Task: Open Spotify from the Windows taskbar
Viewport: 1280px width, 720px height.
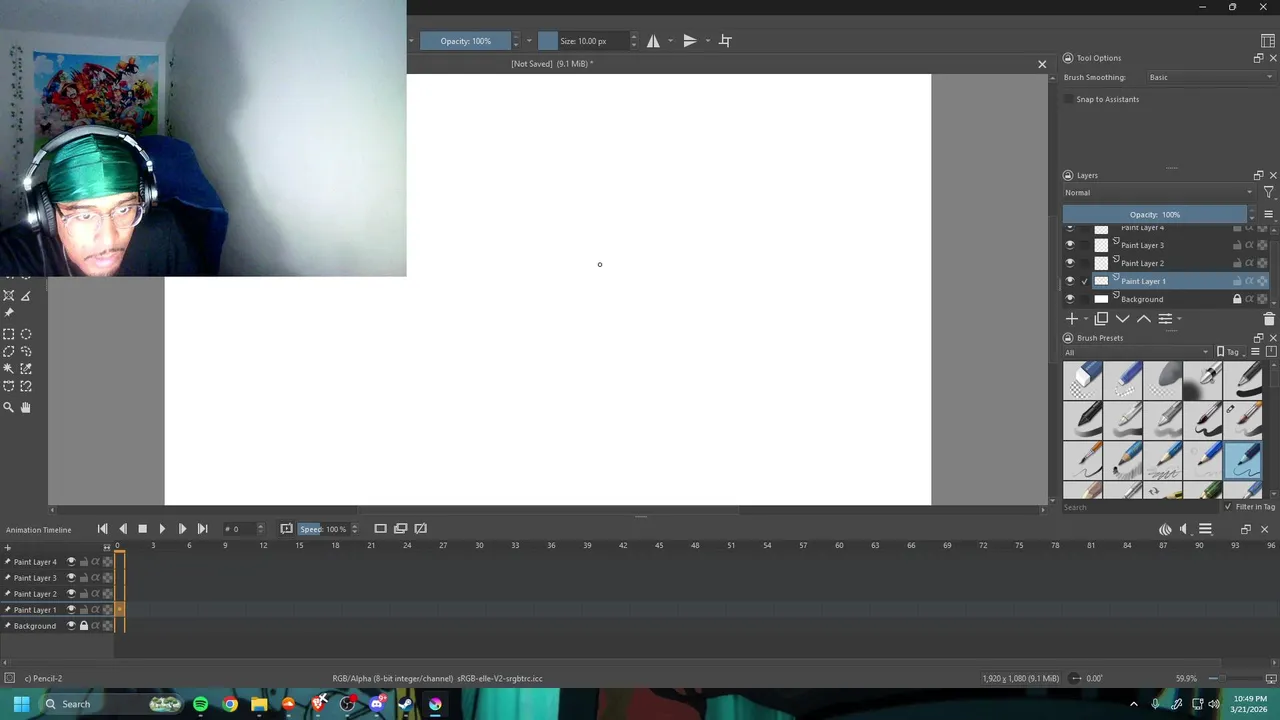Action: click(200, 704)
